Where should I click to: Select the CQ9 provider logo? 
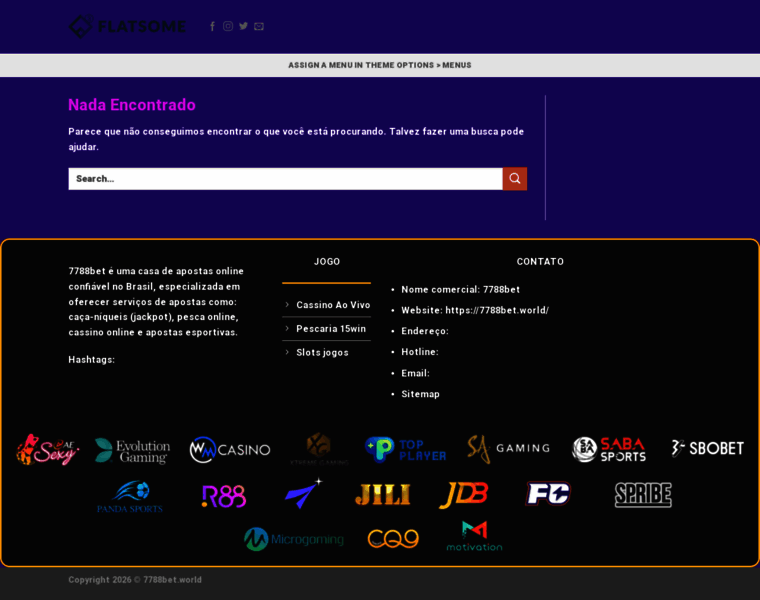[393, 539]
